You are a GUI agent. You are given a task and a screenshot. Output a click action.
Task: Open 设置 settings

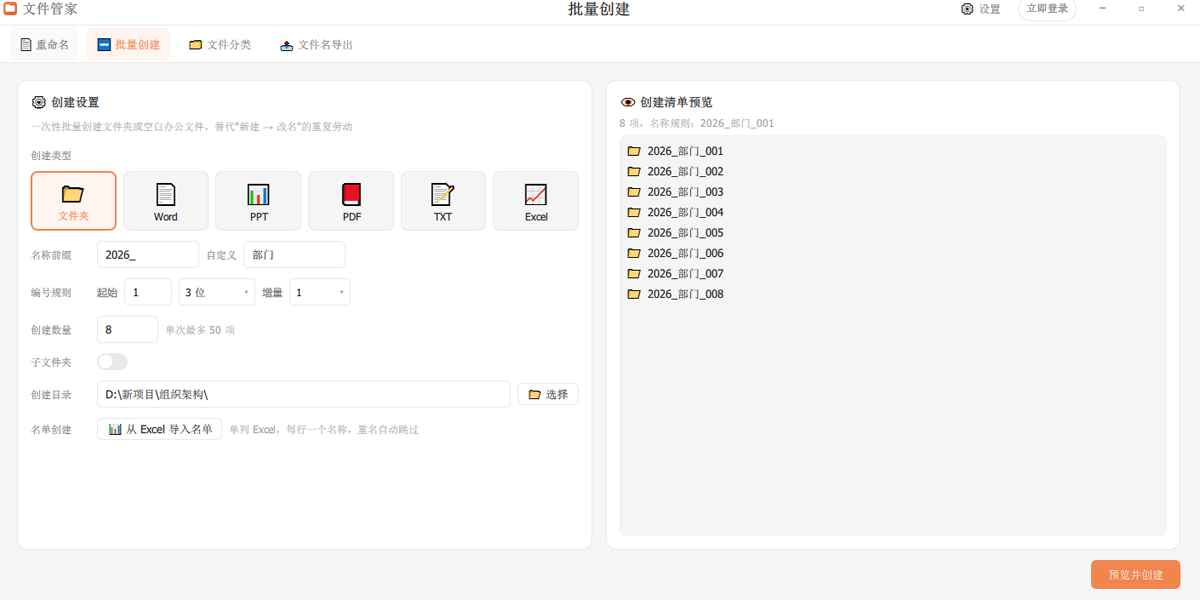click(980, 9)
